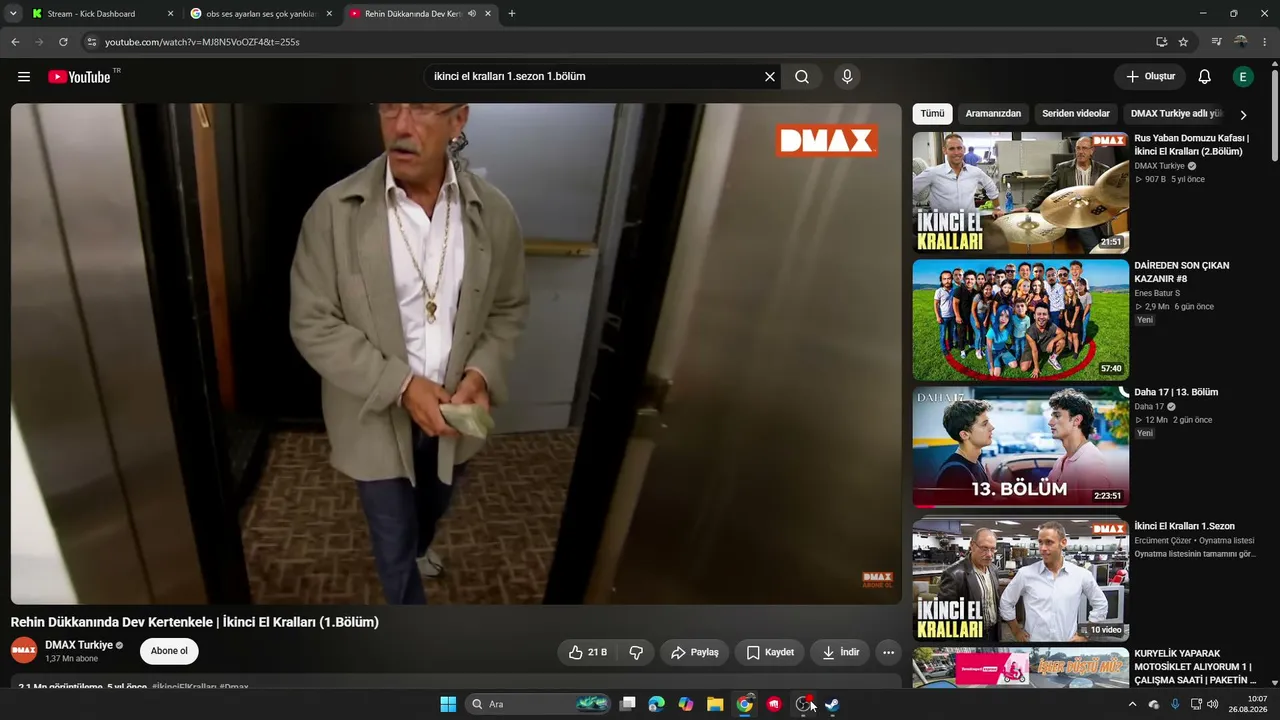Go back in browser history

[x=15, y=42]
